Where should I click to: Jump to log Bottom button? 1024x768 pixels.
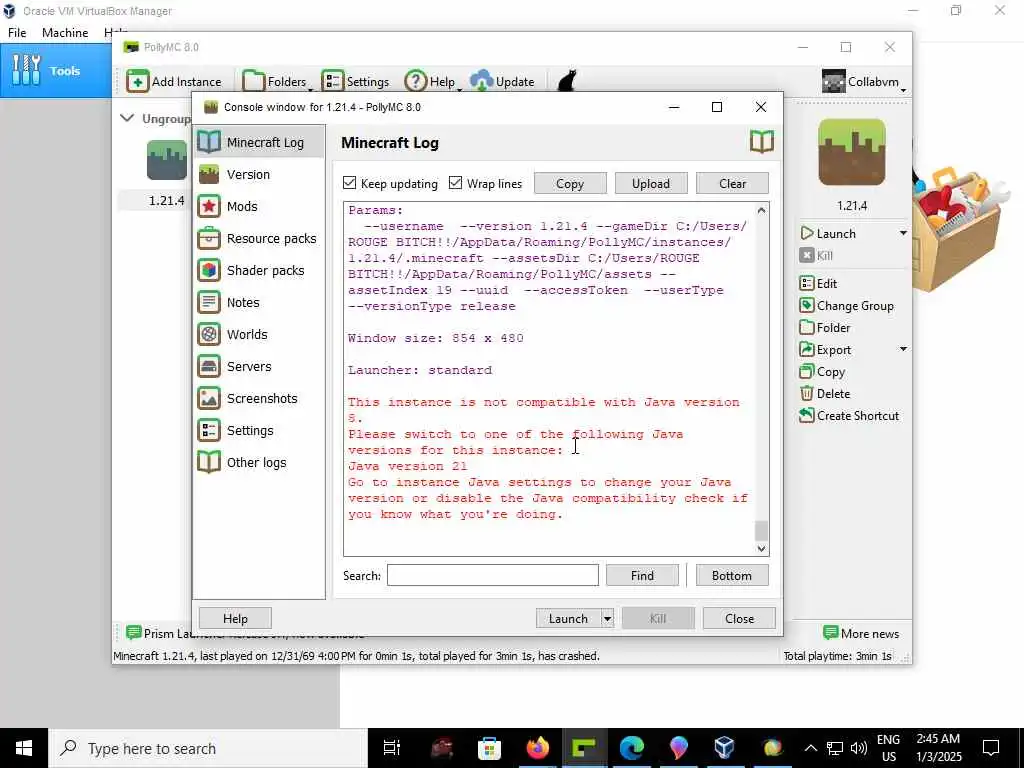pyautogui.click(x=731, y=575)
